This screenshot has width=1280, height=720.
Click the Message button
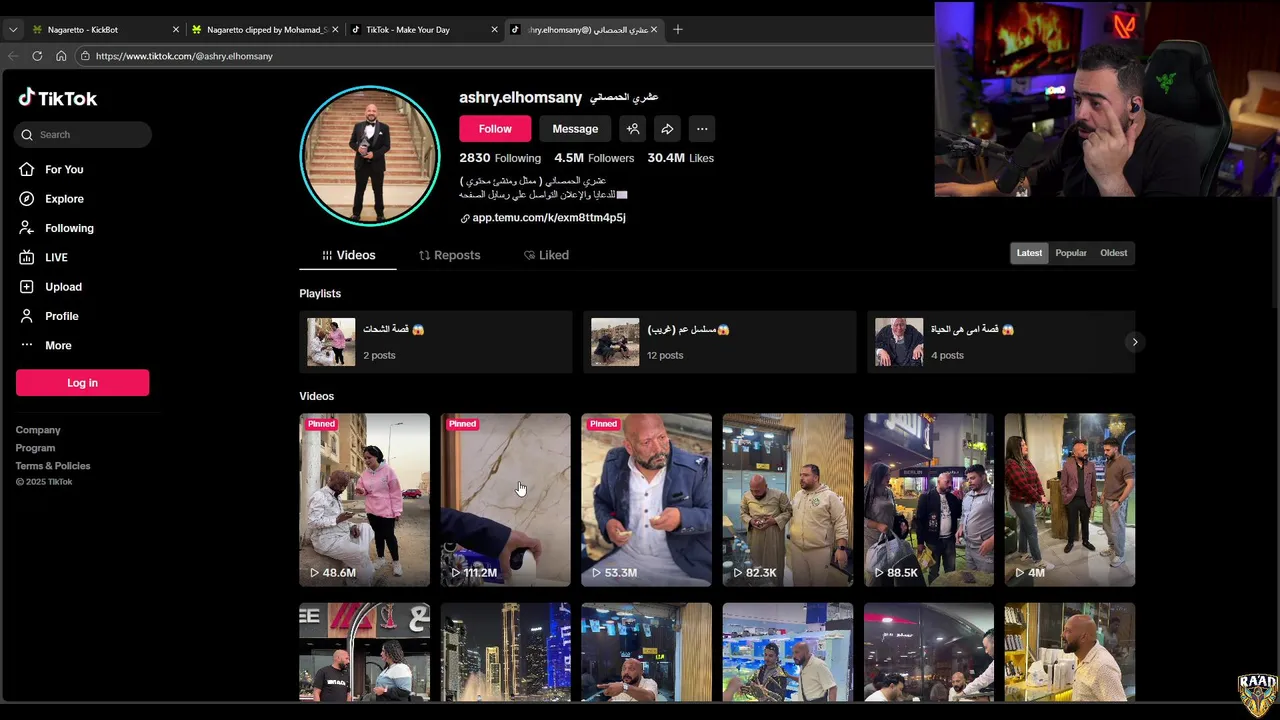pos(575,129)
